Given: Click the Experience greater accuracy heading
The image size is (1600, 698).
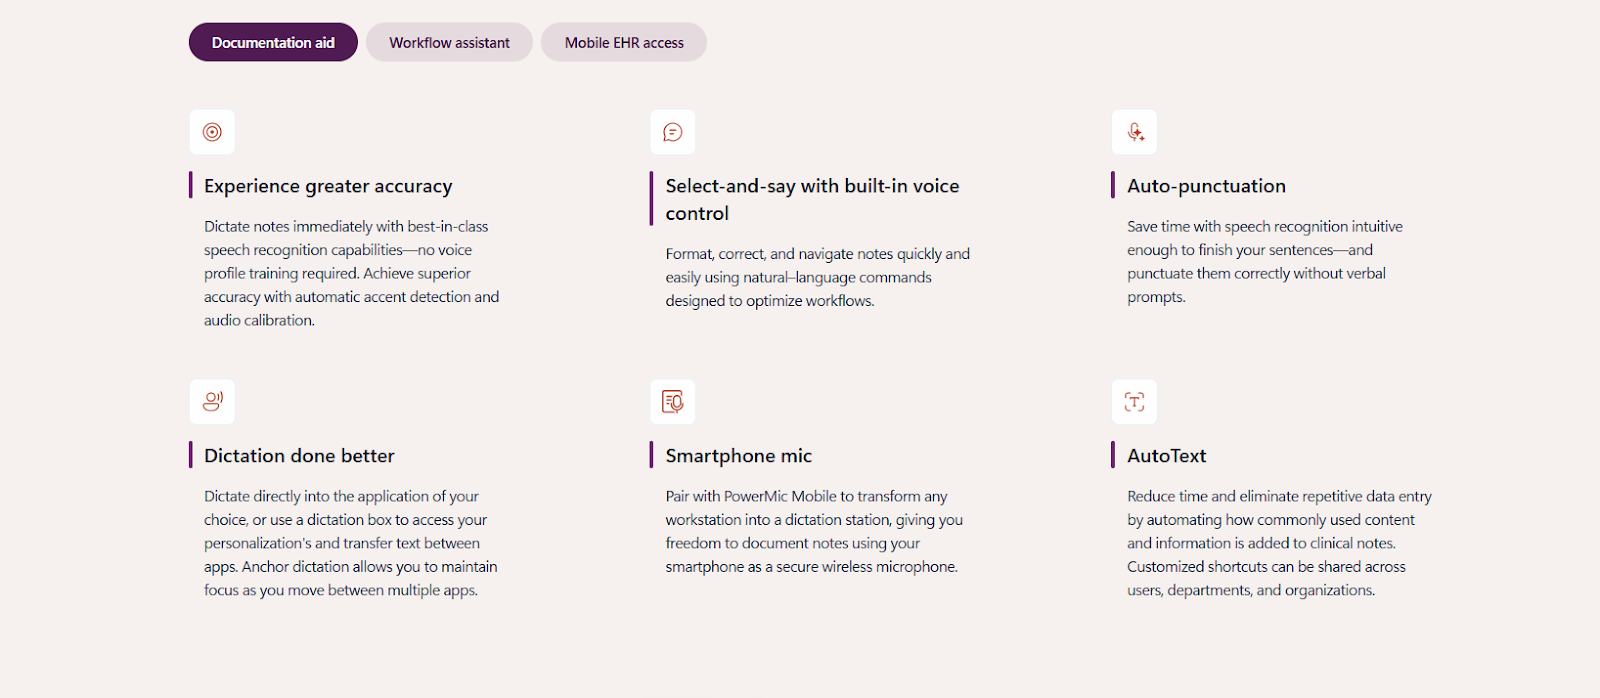Looking at the screenshot, I should point(328,186).
